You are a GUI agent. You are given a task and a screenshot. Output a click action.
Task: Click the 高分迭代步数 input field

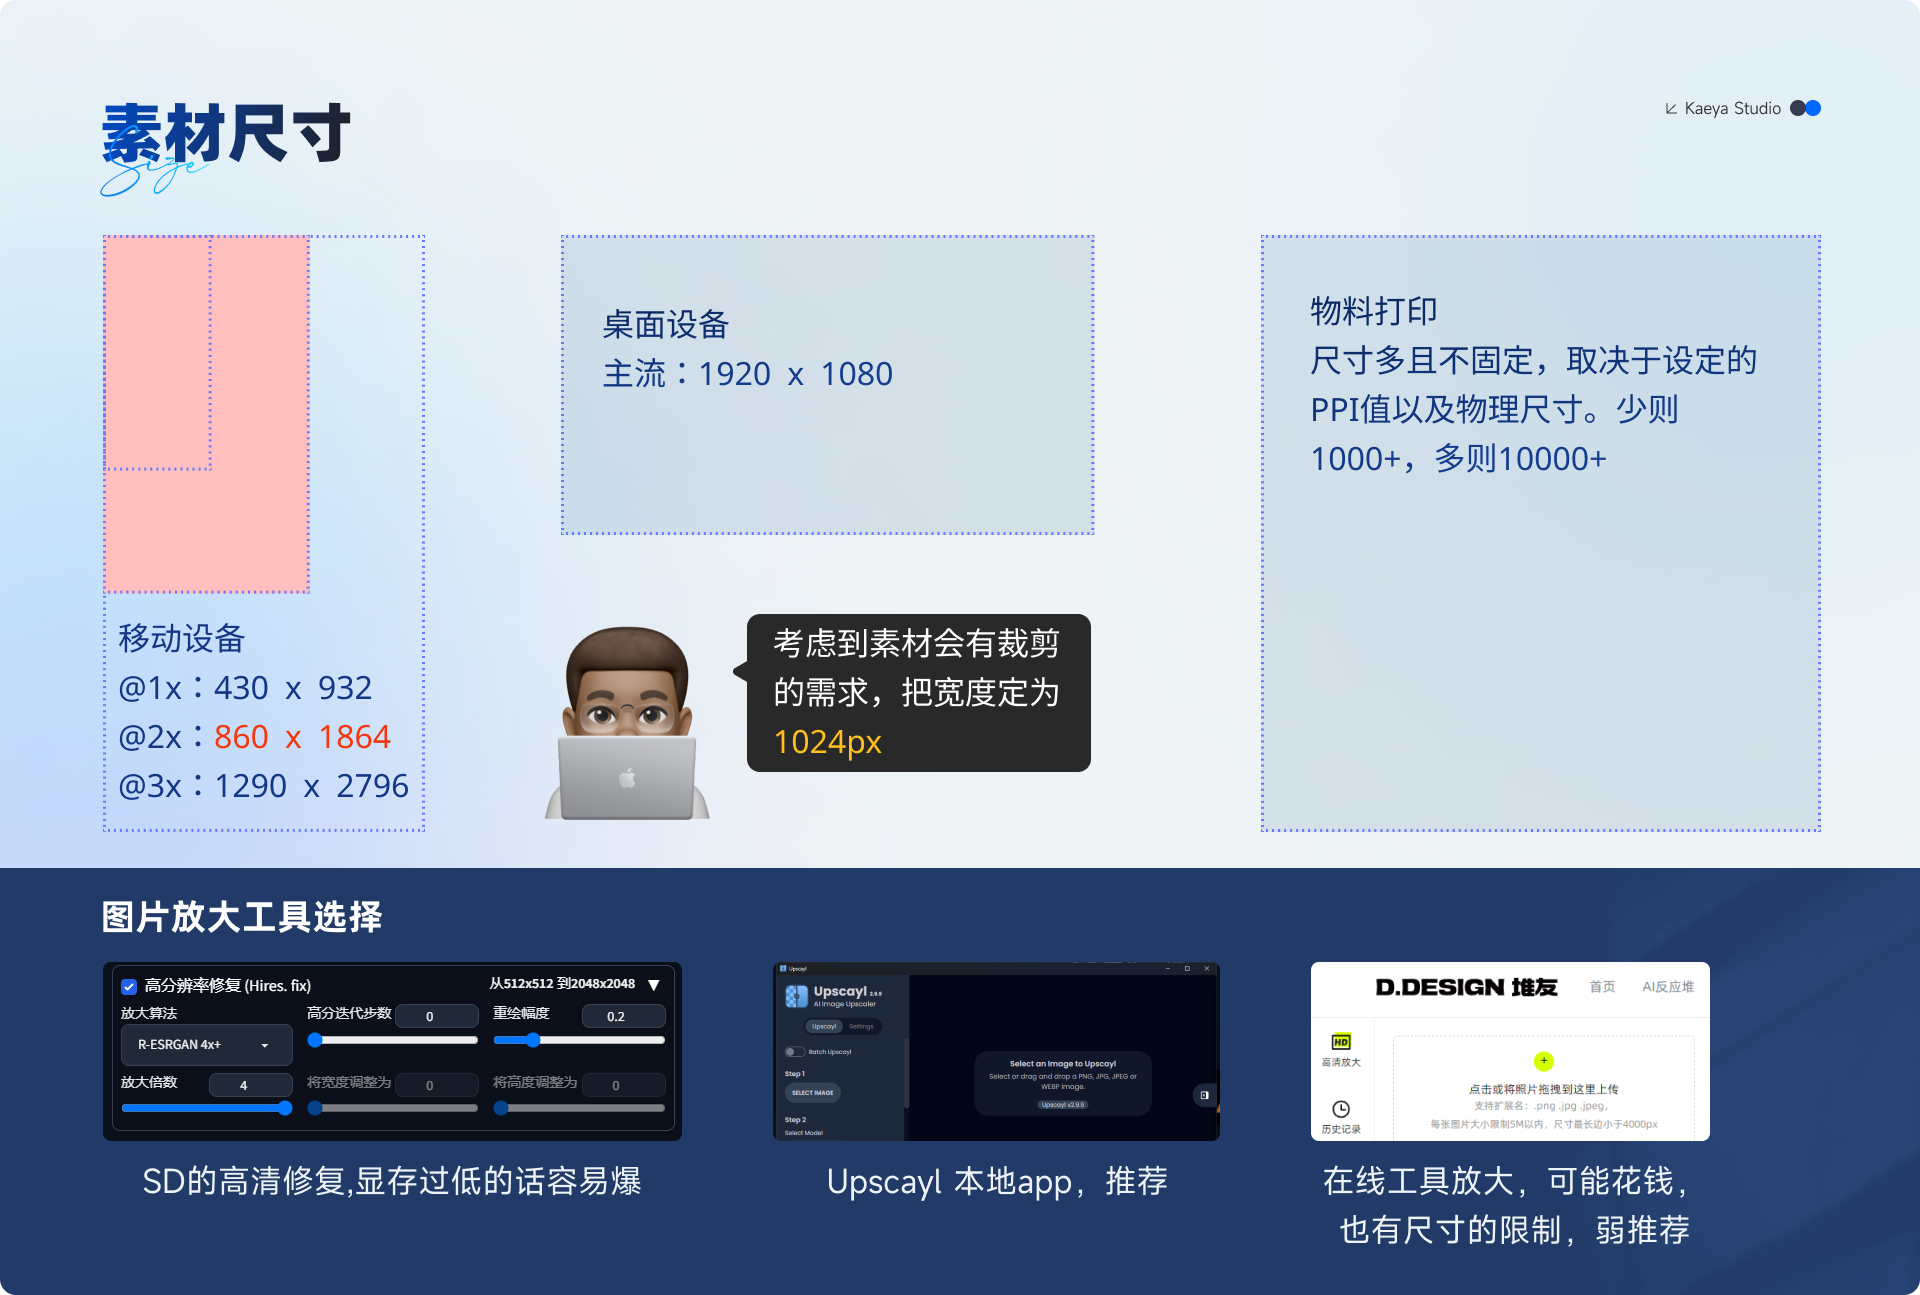coord(437,1015)
